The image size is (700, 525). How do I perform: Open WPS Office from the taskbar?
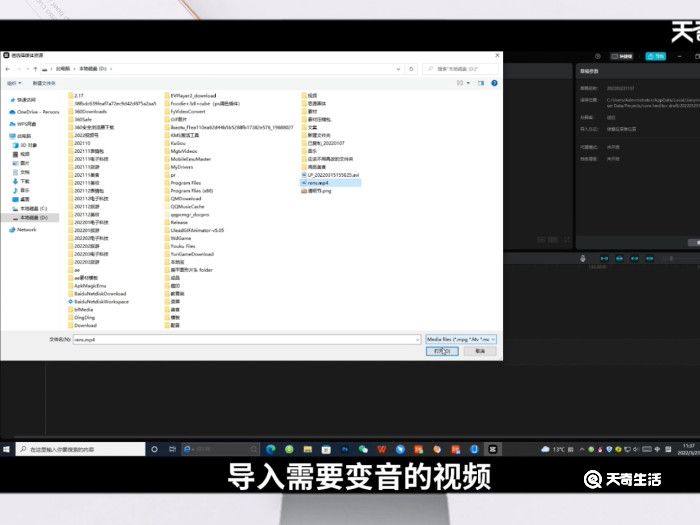click(x=382, y=449)
